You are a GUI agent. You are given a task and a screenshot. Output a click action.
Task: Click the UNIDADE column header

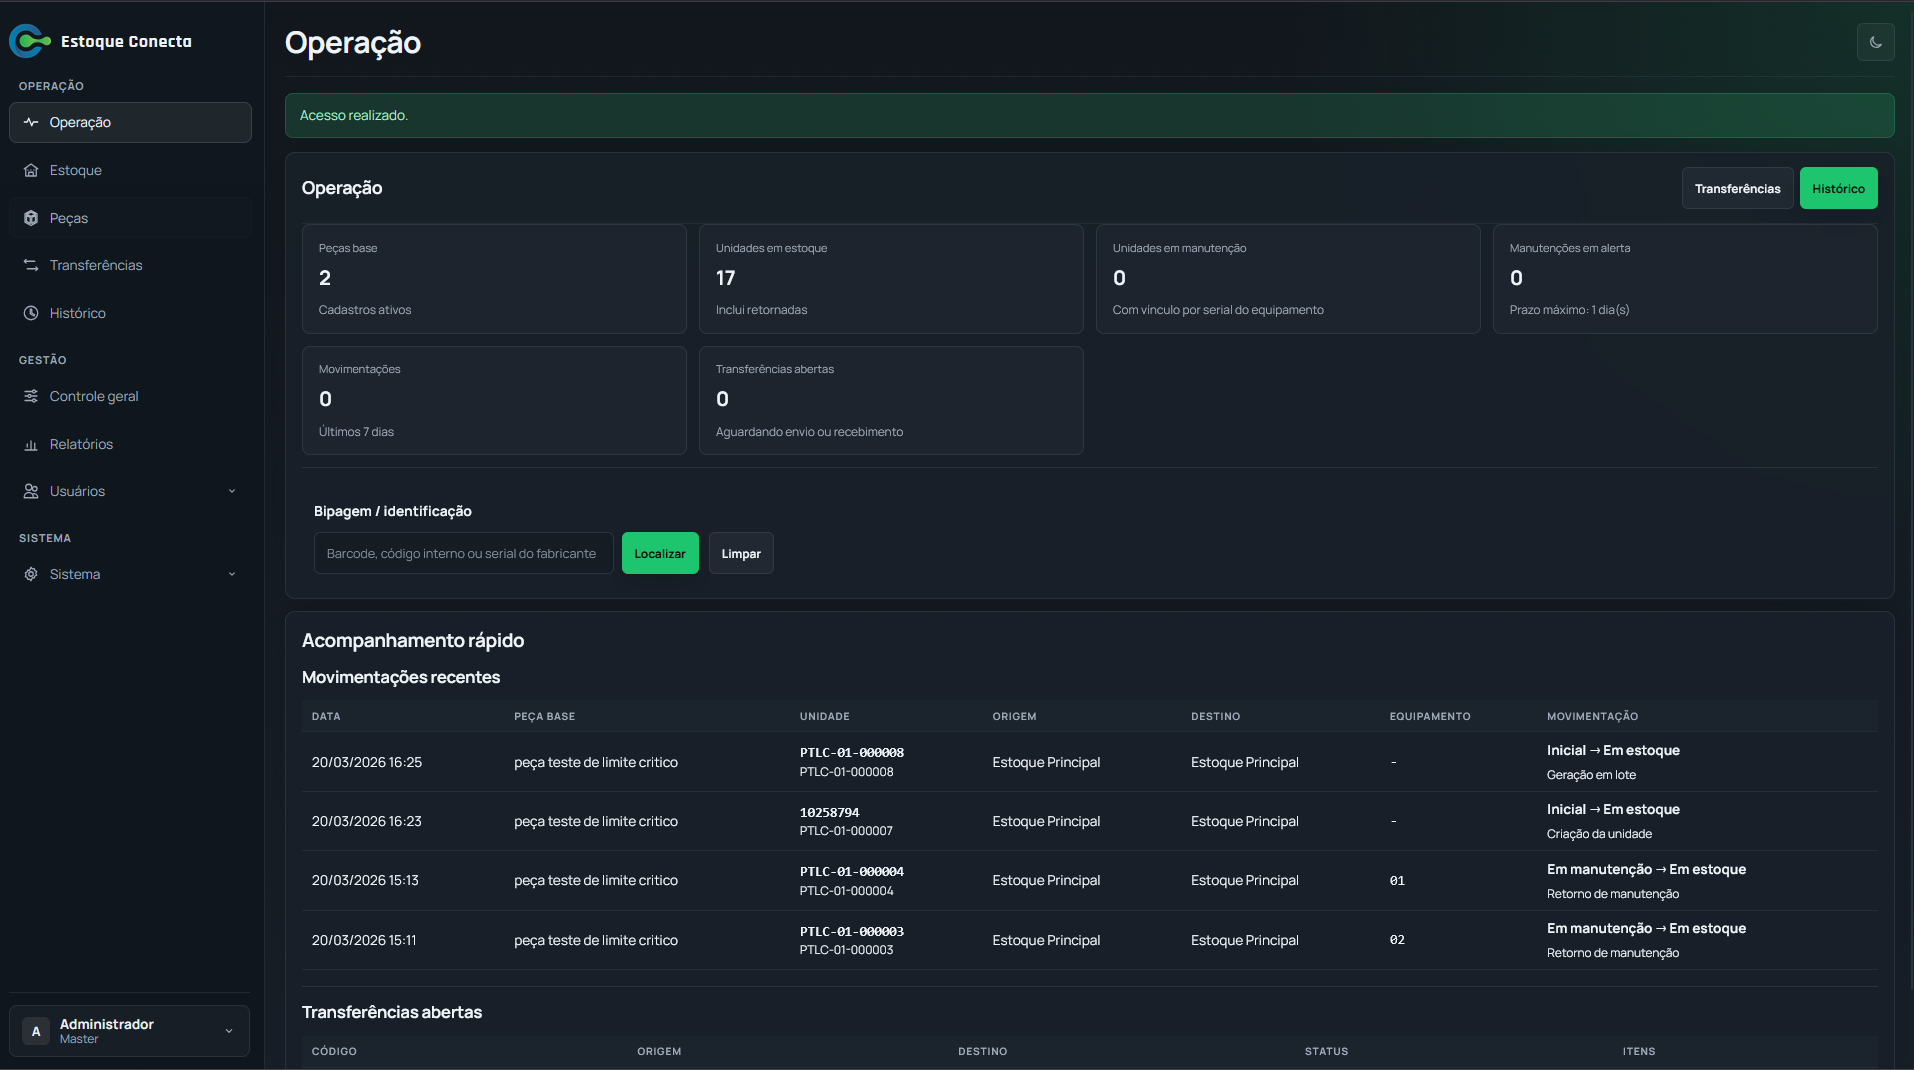(x=824, y=716)
